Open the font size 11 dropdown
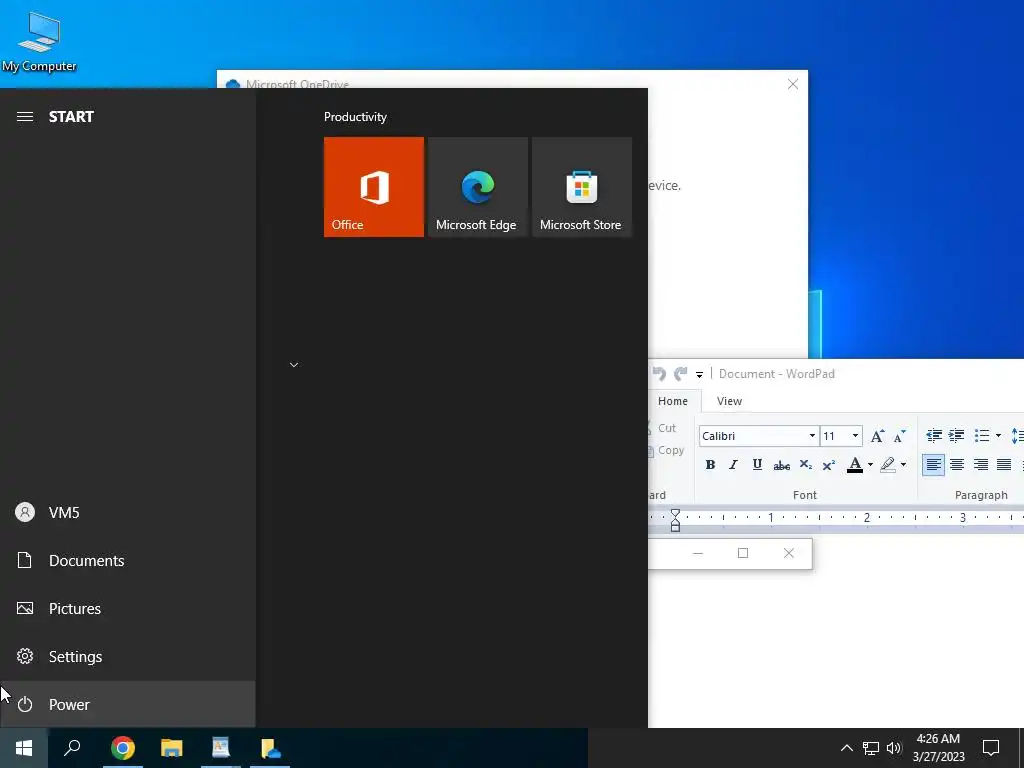 [855, 436]
